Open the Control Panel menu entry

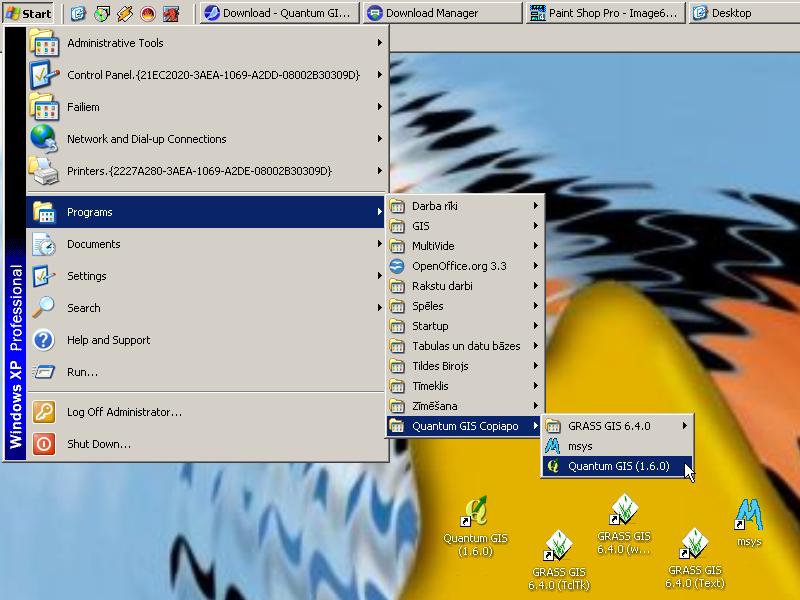tap(207, 75)
